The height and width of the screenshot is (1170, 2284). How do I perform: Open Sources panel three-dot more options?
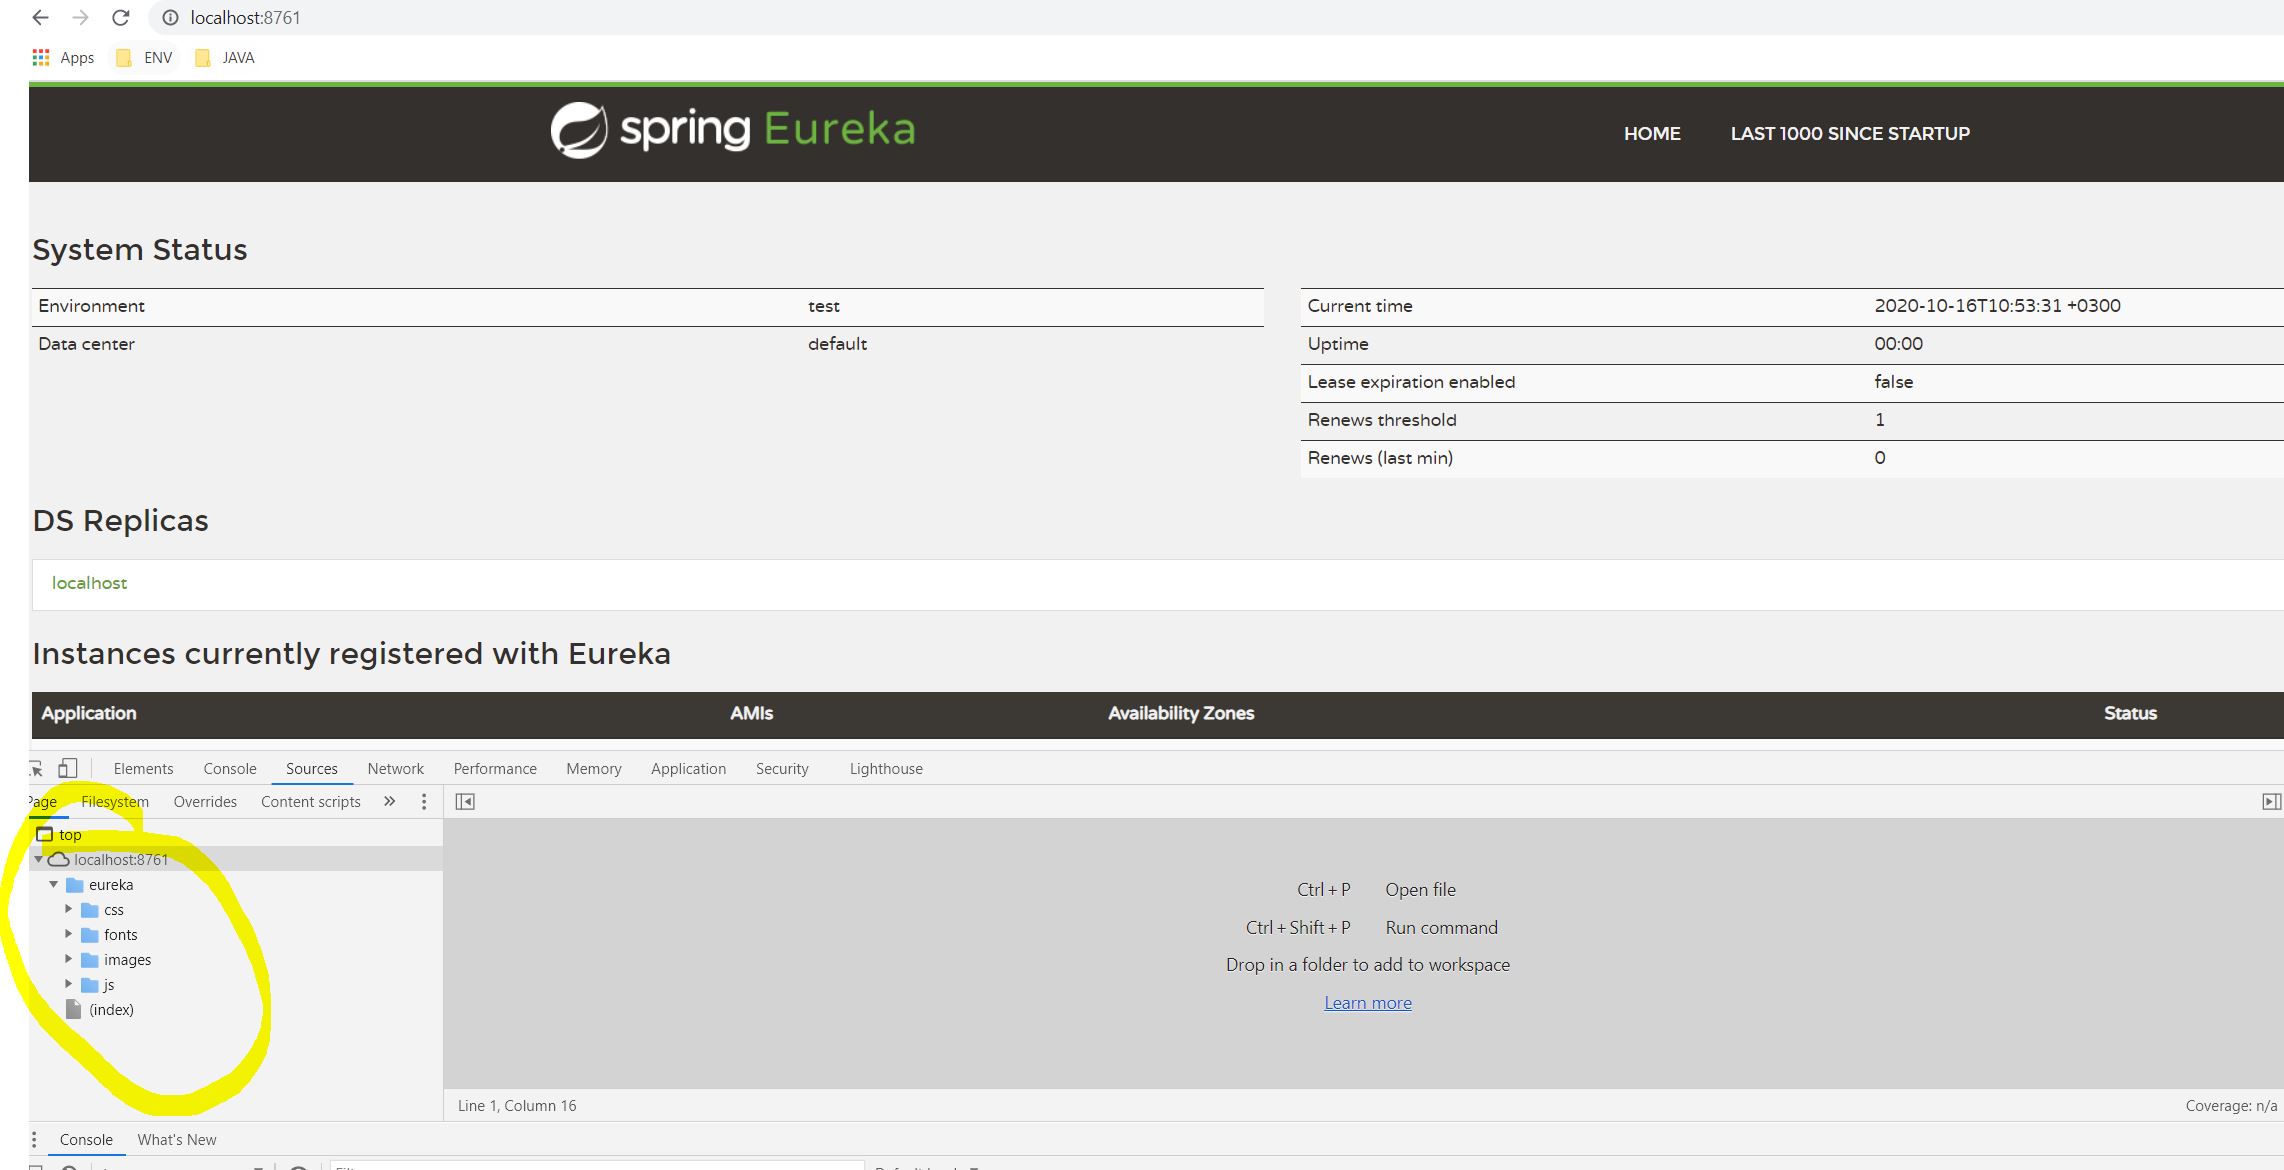tap(424, 802)
